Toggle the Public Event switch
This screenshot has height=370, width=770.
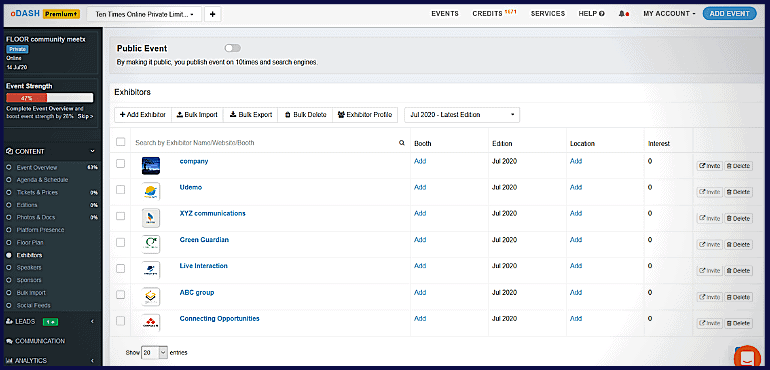(x=232, y=48)
